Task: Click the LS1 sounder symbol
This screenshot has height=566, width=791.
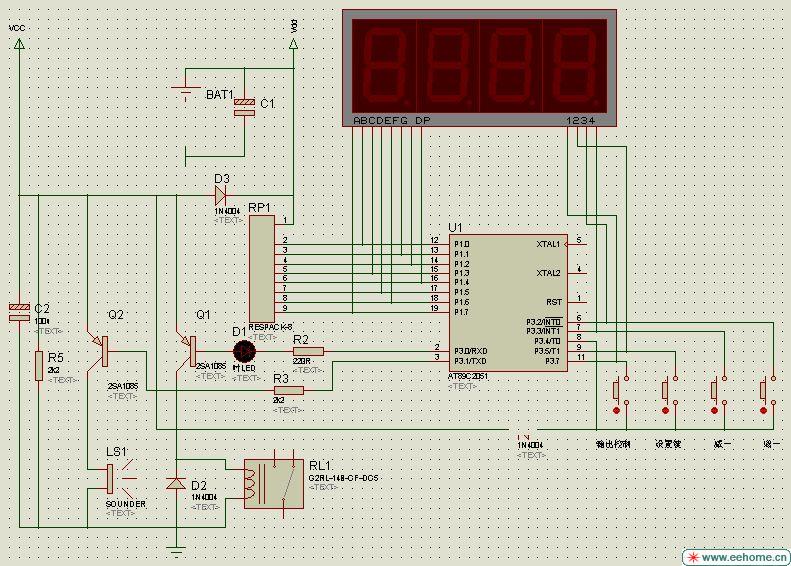Action: [119, 478]
